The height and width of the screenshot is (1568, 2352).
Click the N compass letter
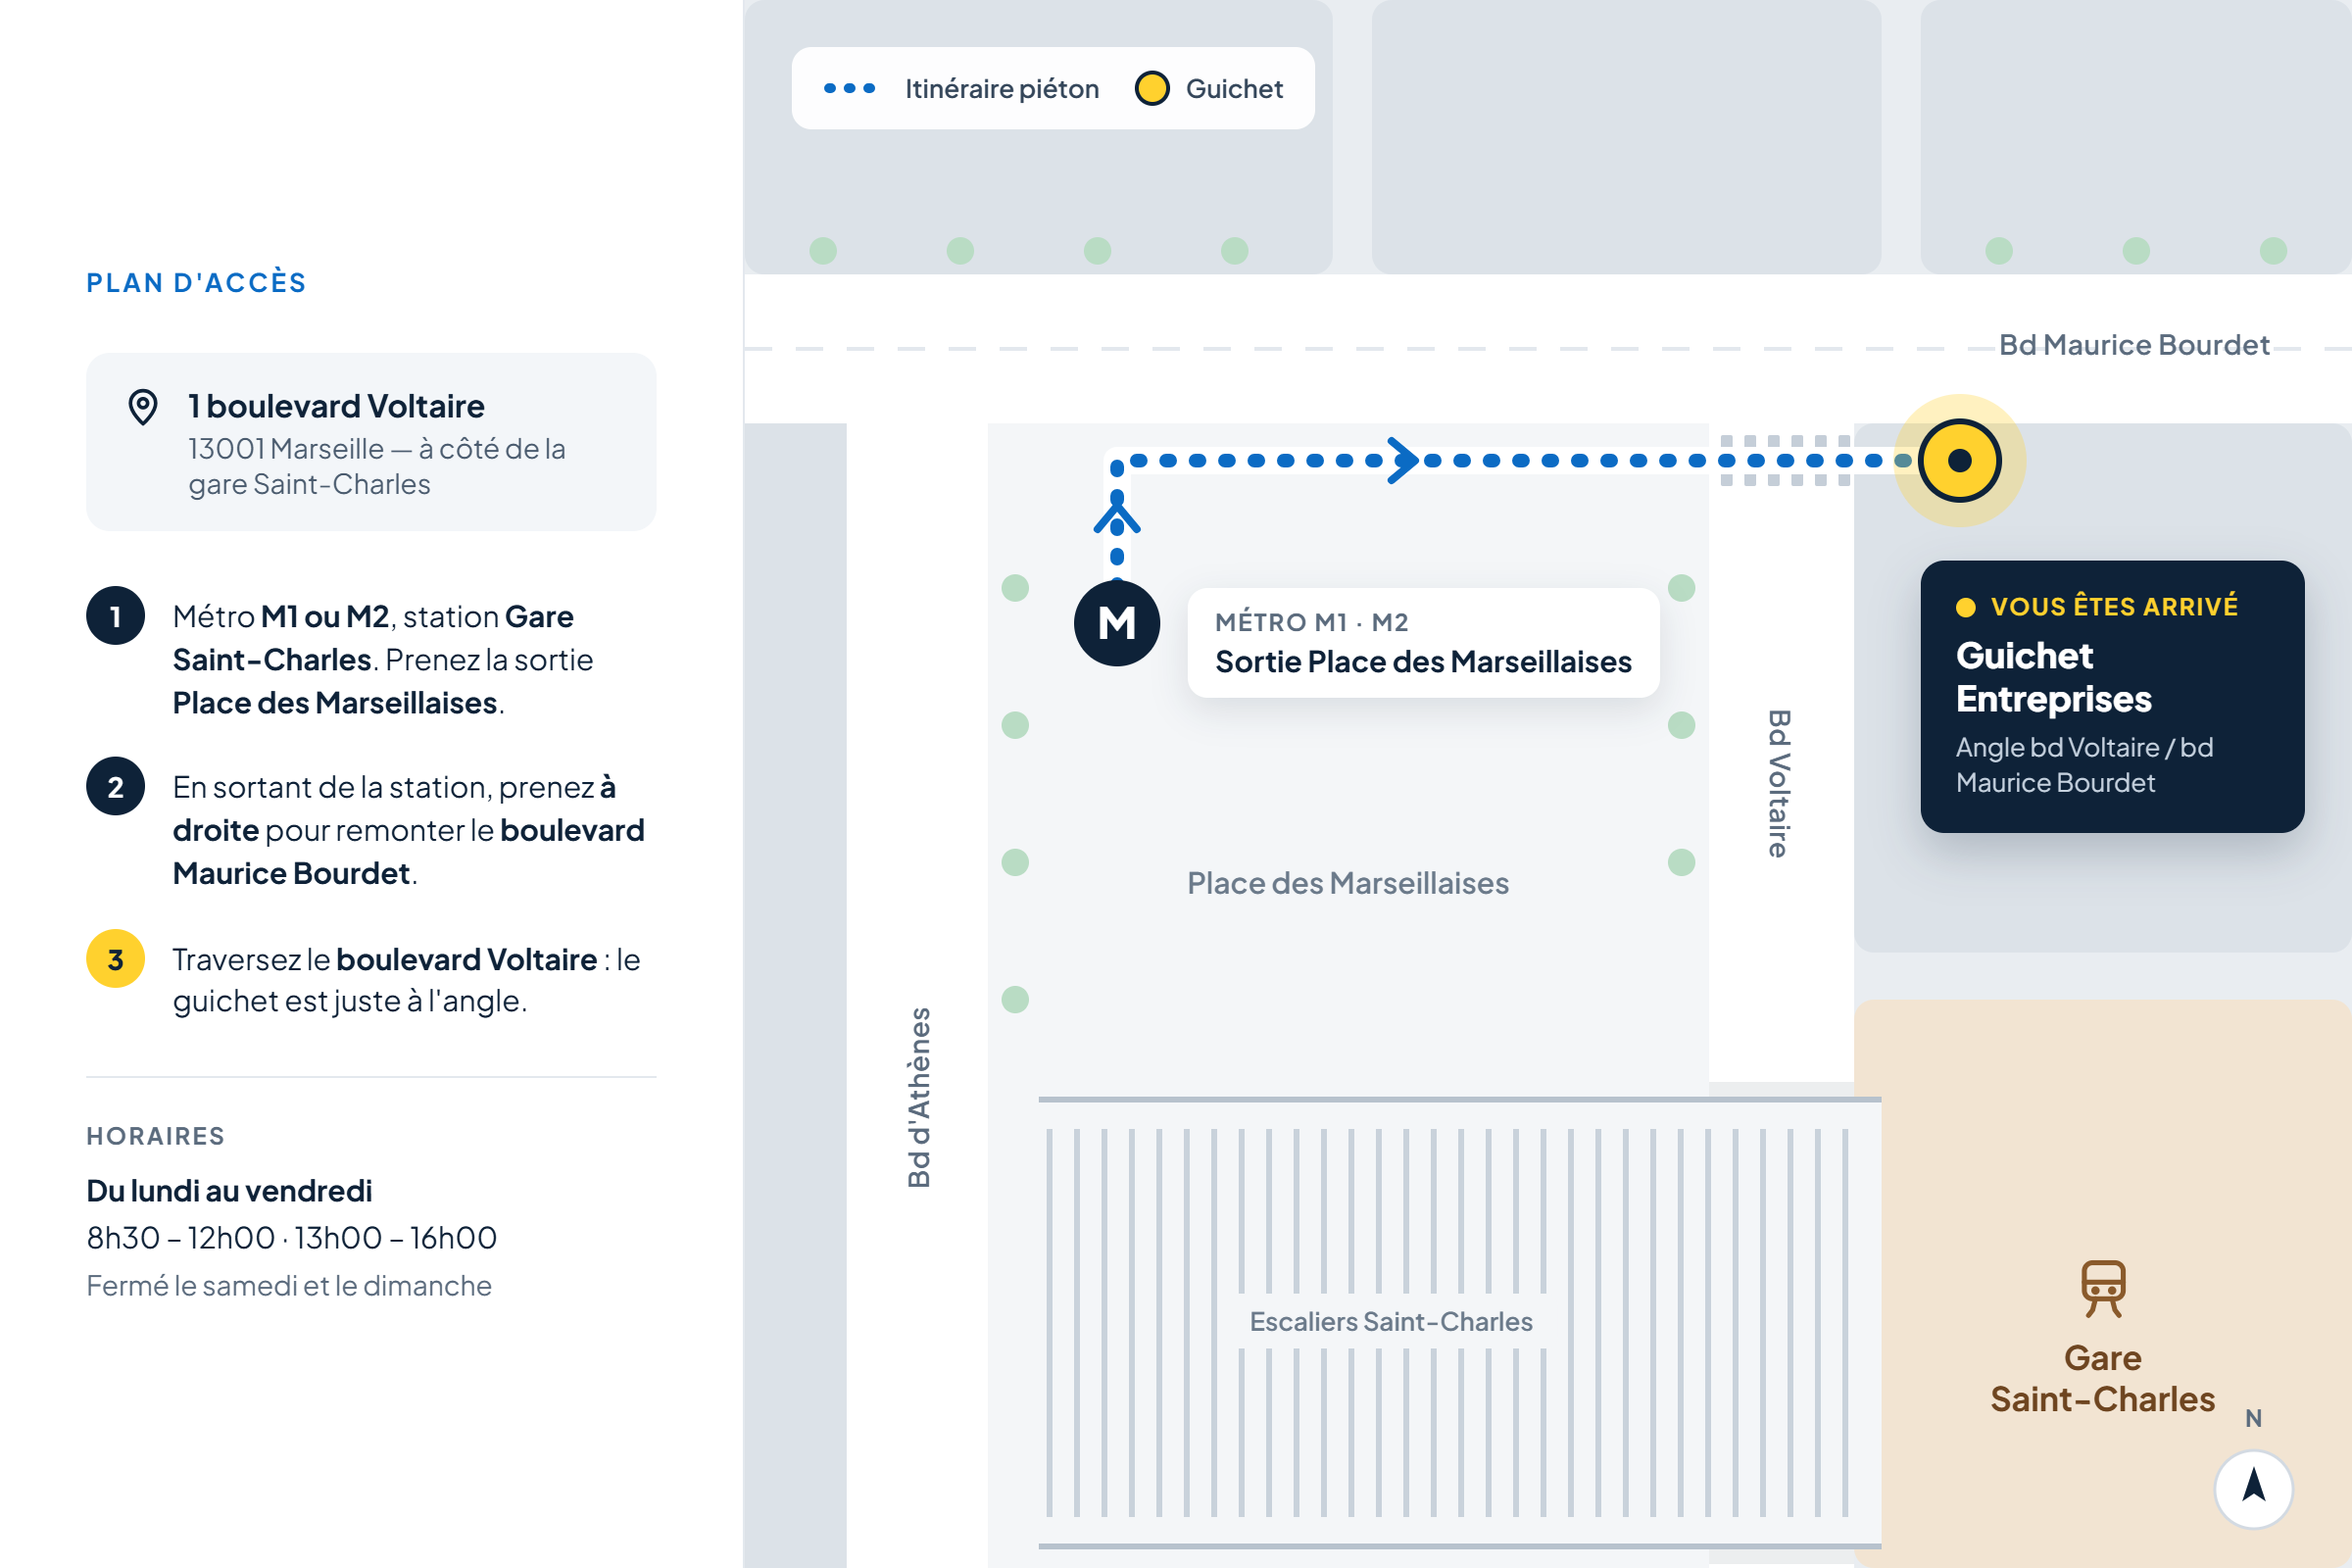(2254, 1418)
